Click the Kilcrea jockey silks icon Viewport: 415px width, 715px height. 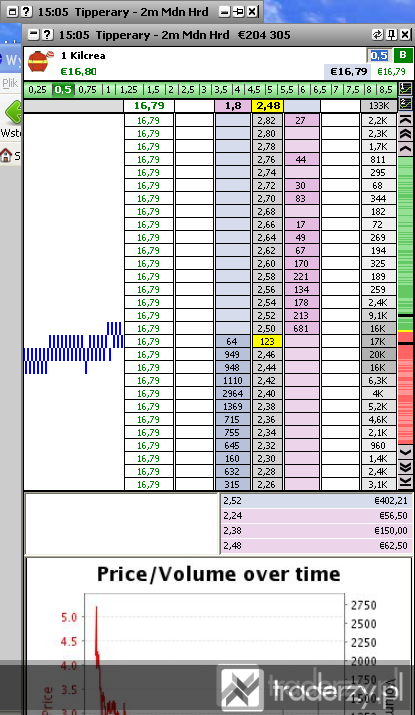coord(41,62)
